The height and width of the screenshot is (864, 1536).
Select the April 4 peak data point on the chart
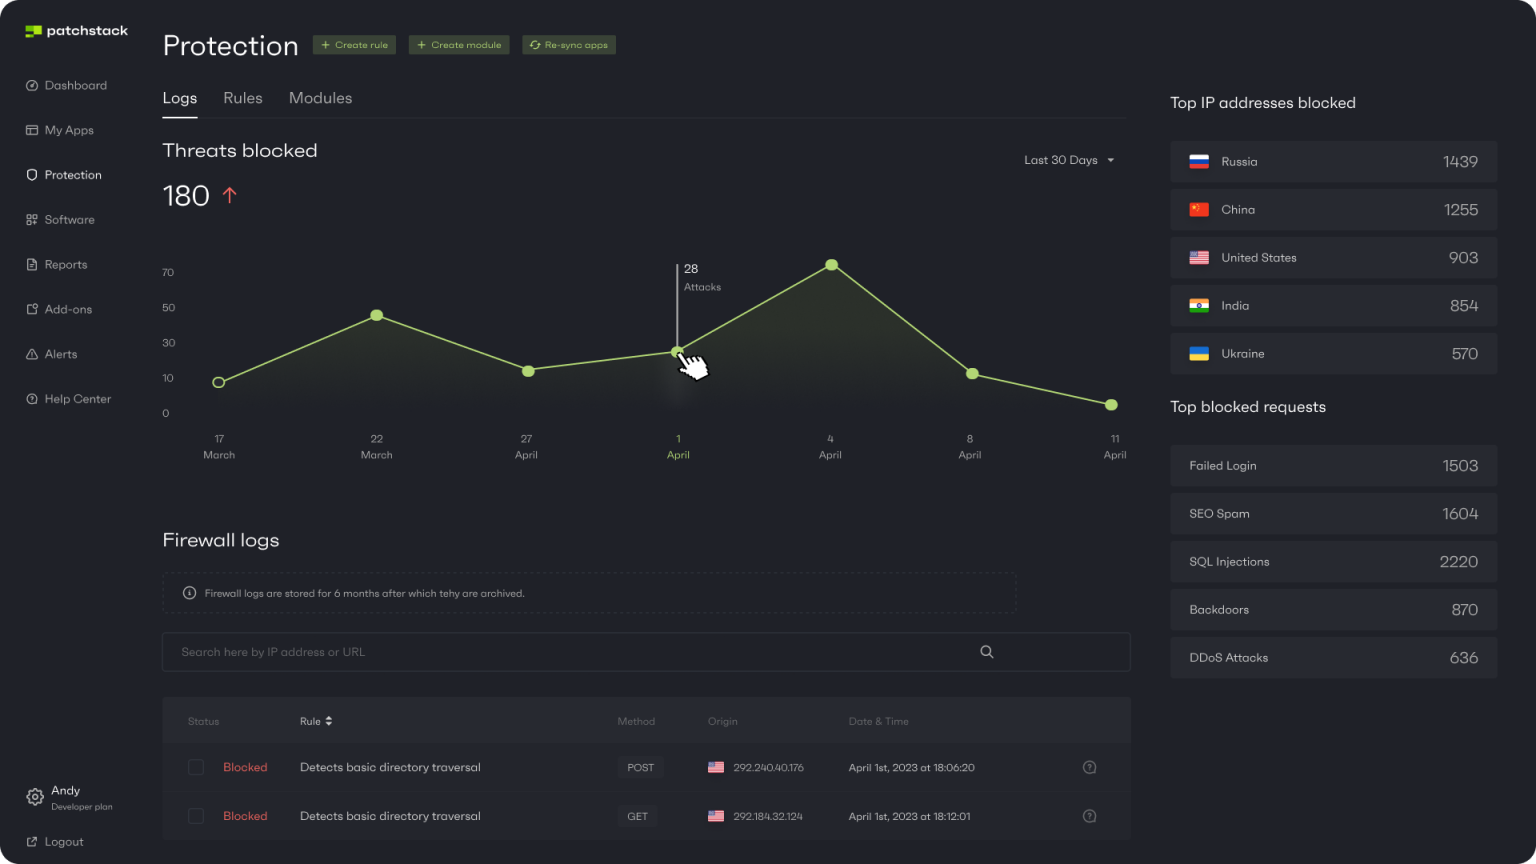click(x=831, y=265)
